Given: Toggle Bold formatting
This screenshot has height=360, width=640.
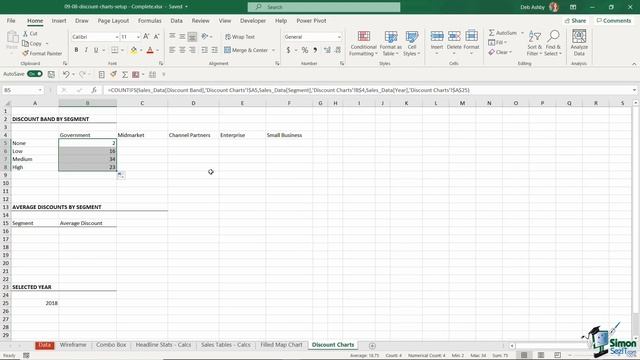Looking at the screenshot, I should coord(76,50).
